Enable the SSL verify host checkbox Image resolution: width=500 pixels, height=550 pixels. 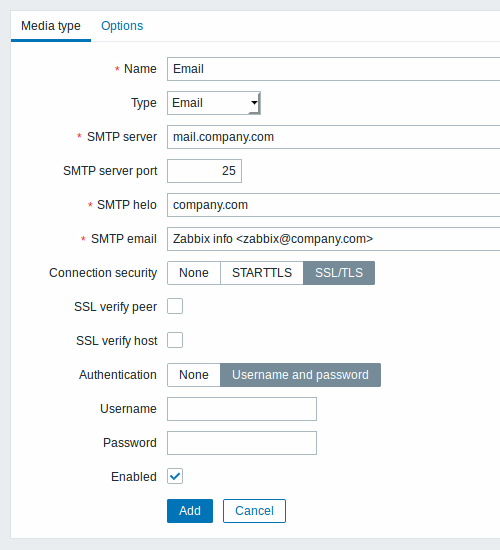click(x=175, y=340)
